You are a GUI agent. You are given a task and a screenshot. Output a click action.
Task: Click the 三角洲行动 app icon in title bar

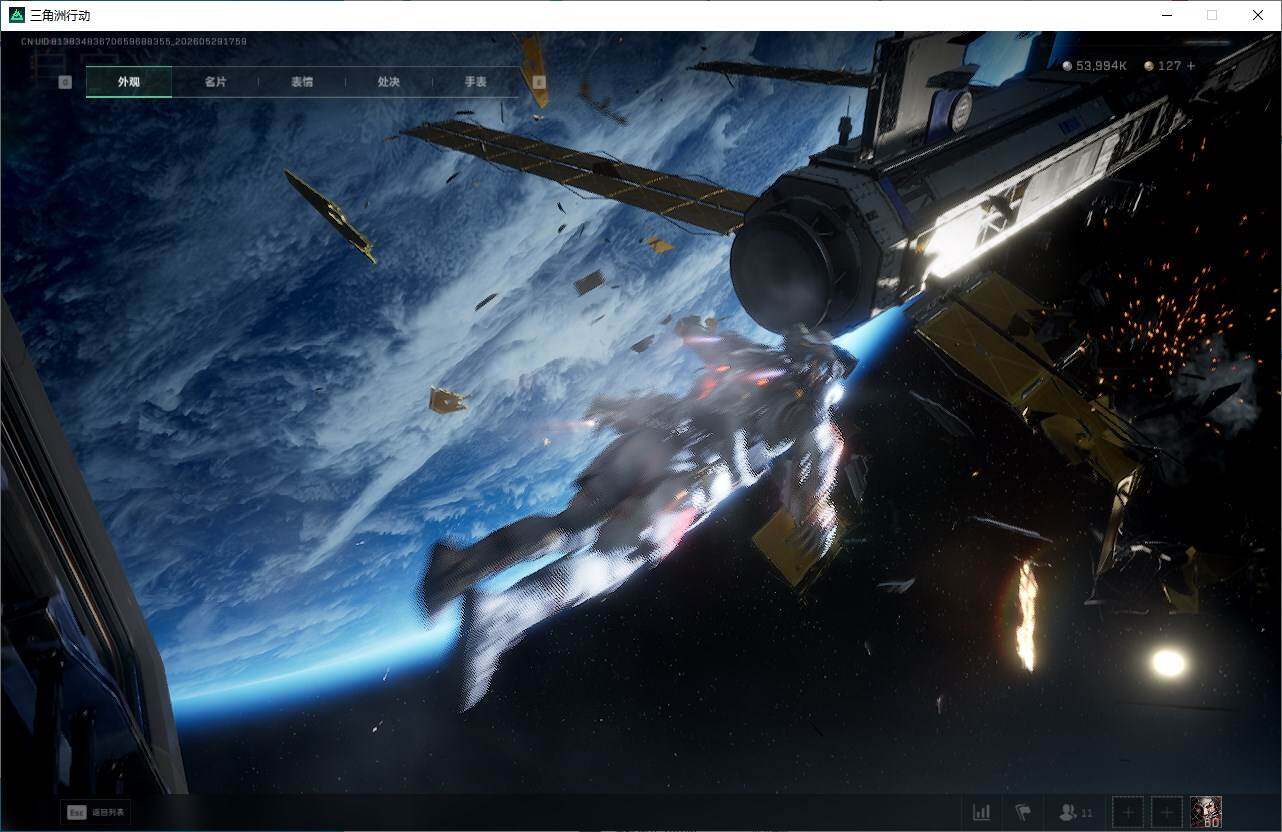point(16,15)
